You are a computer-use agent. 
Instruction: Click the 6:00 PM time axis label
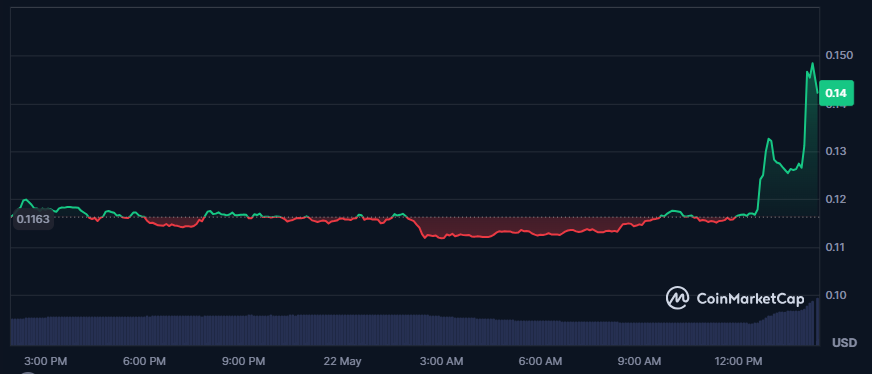coord(146,361)
